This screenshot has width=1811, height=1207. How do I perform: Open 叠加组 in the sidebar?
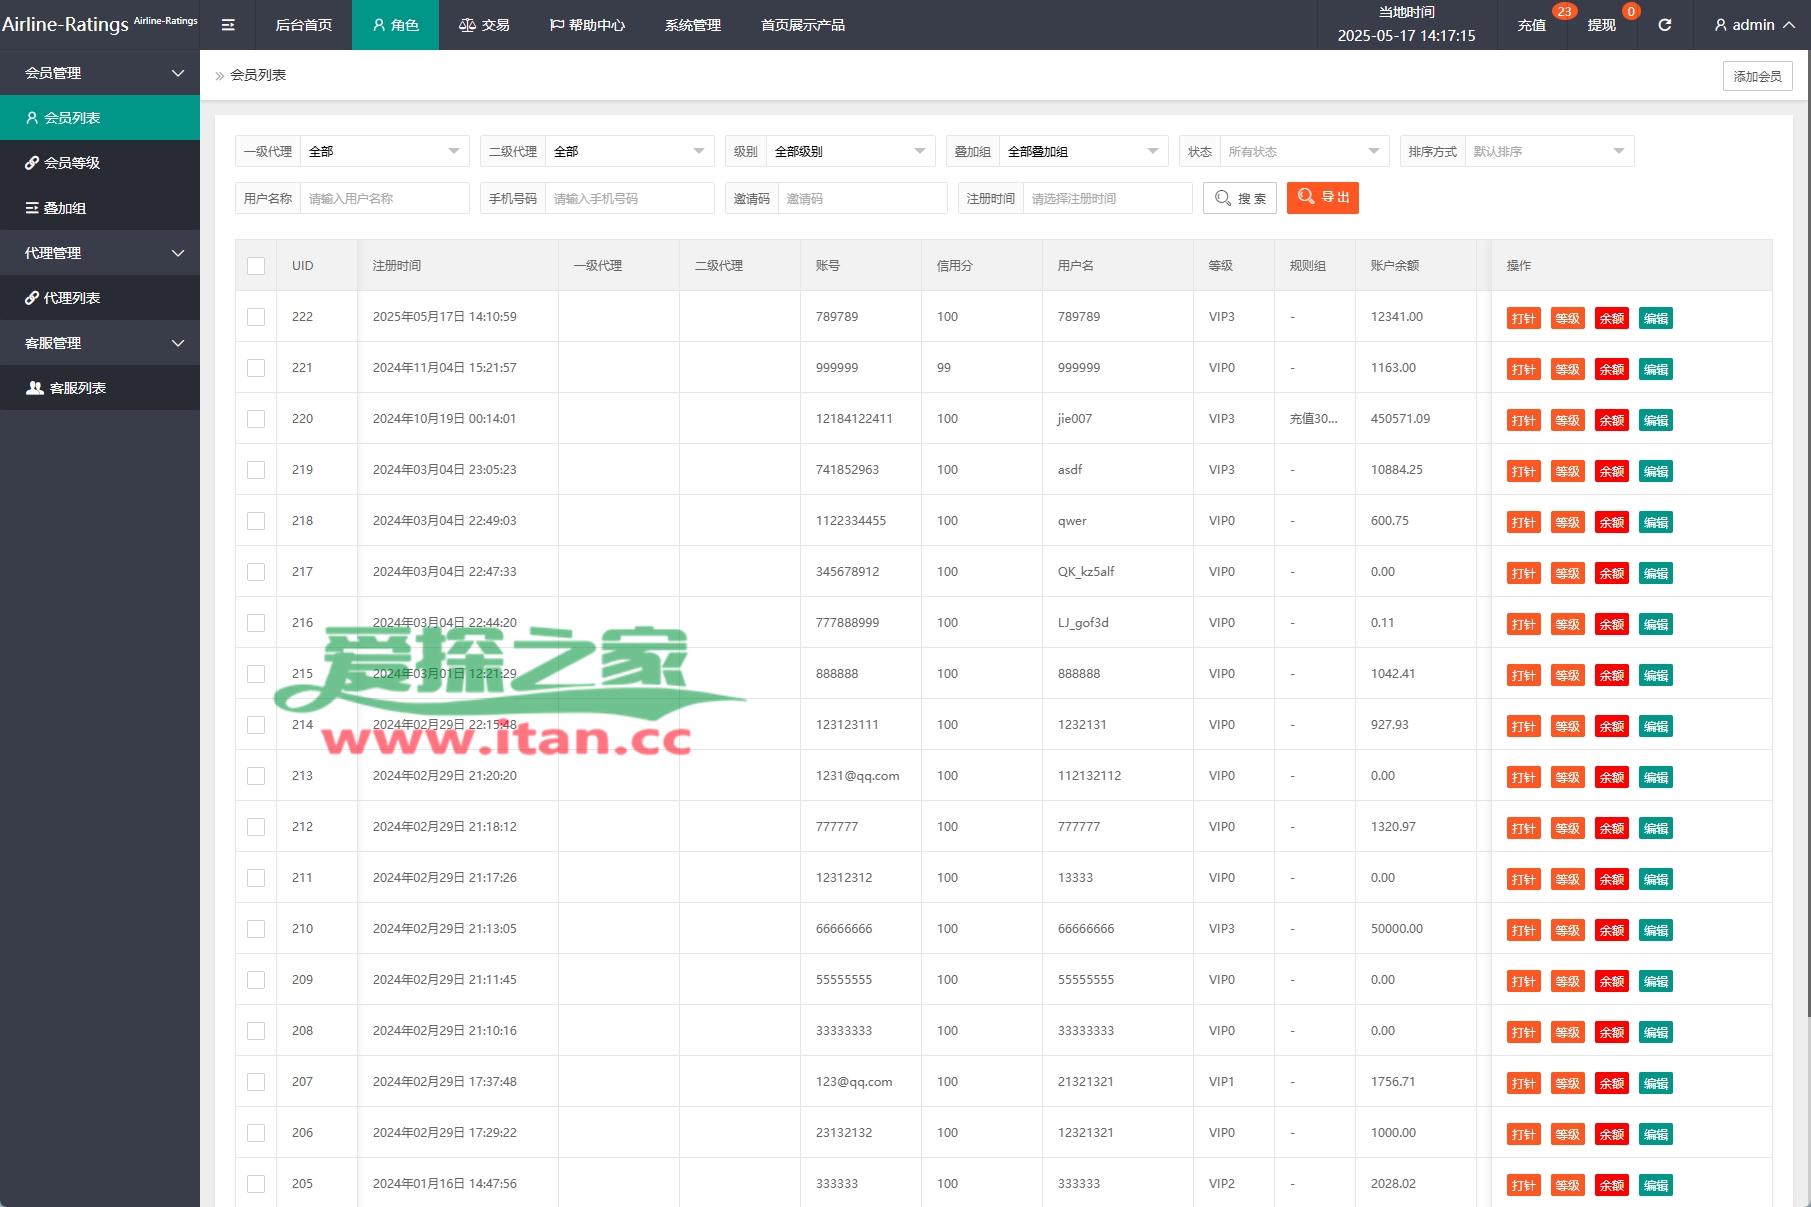(x=65, y=208)
